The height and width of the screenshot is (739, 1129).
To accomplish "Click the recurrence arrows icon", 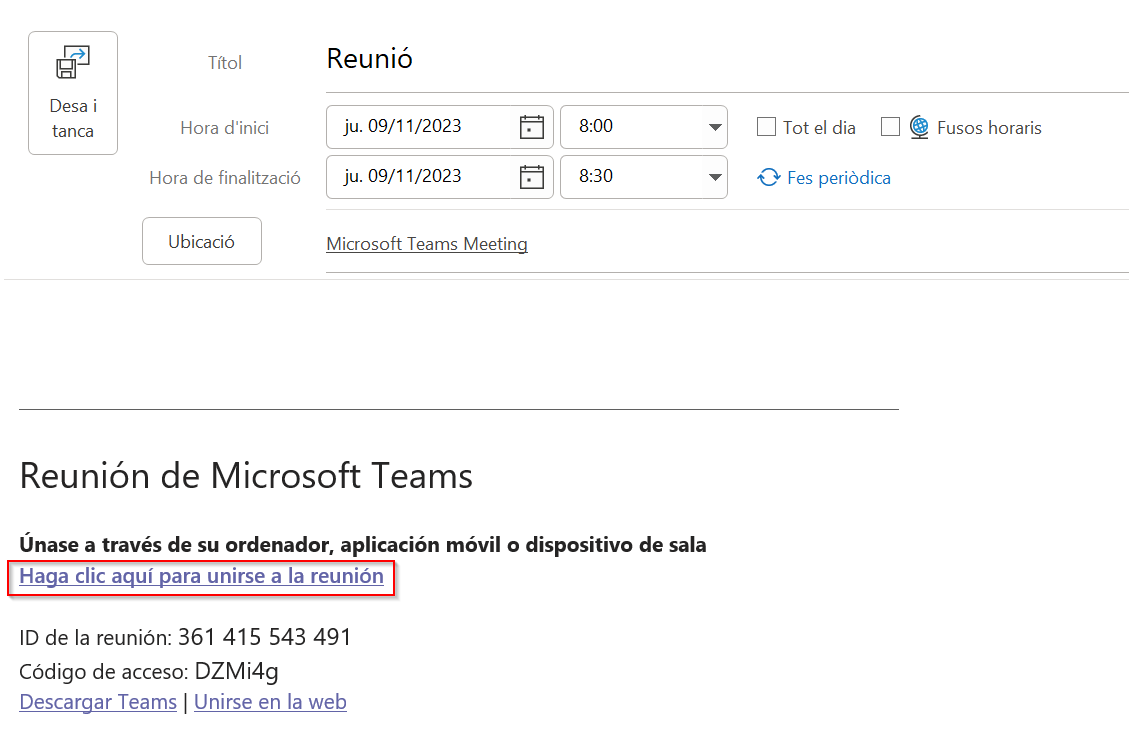I will [768, 177].
